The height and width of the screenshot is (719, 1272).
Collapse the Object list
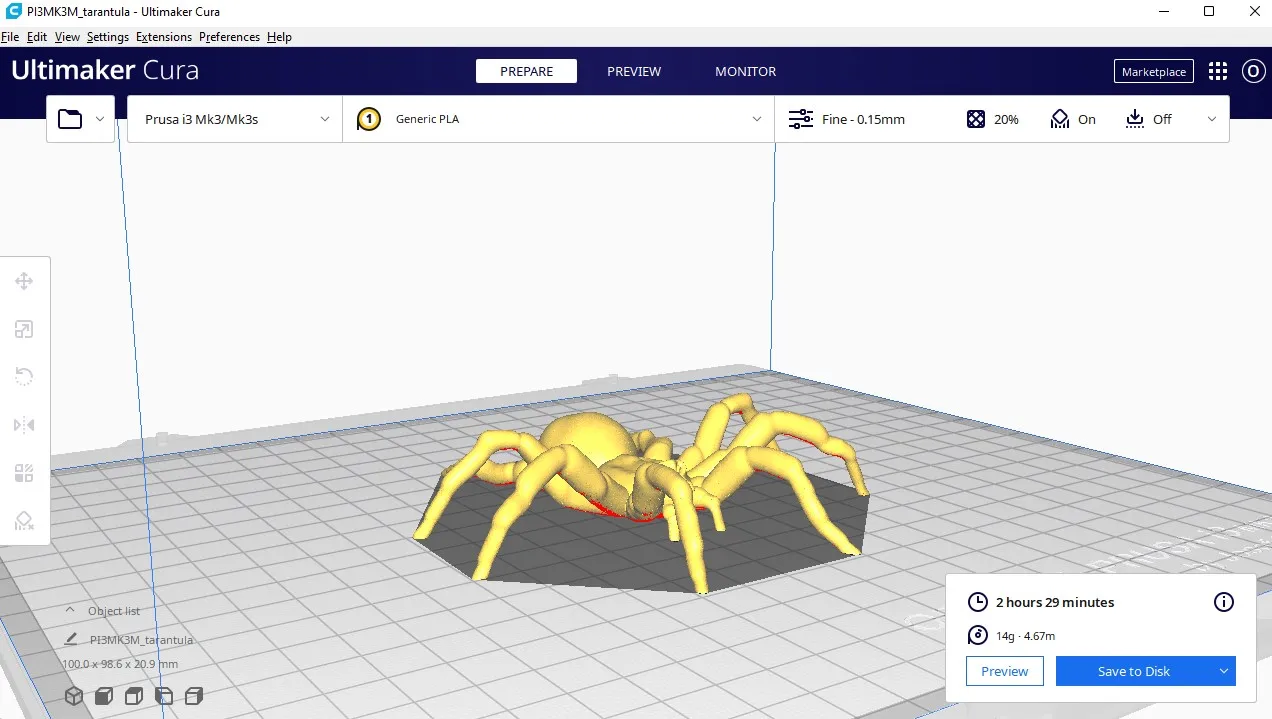[70, 610]
